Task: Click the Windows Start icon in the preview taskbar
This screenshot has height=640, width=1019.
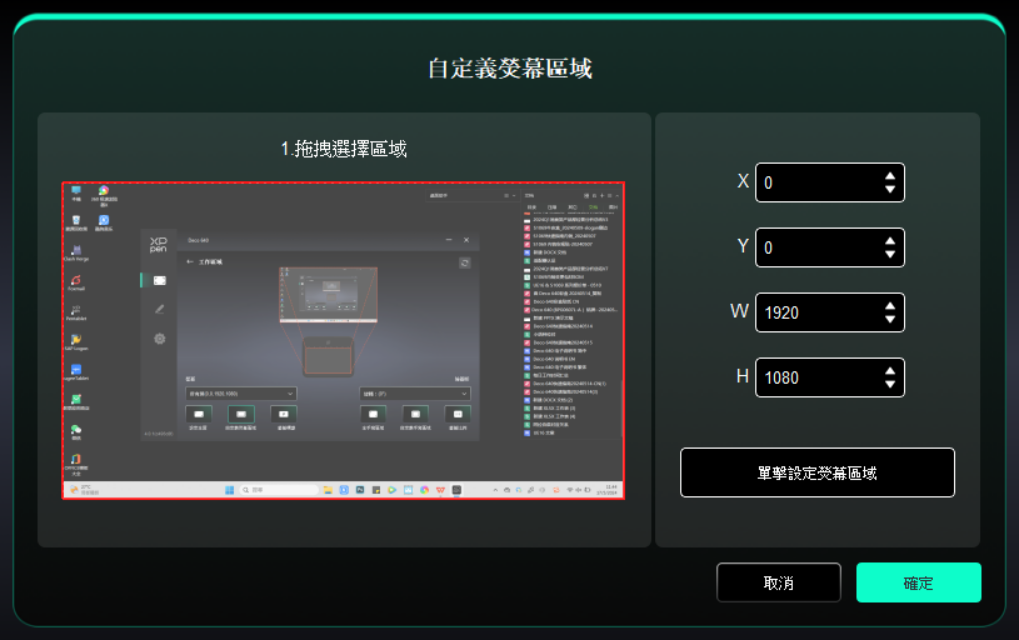Action: pos(229,490)
